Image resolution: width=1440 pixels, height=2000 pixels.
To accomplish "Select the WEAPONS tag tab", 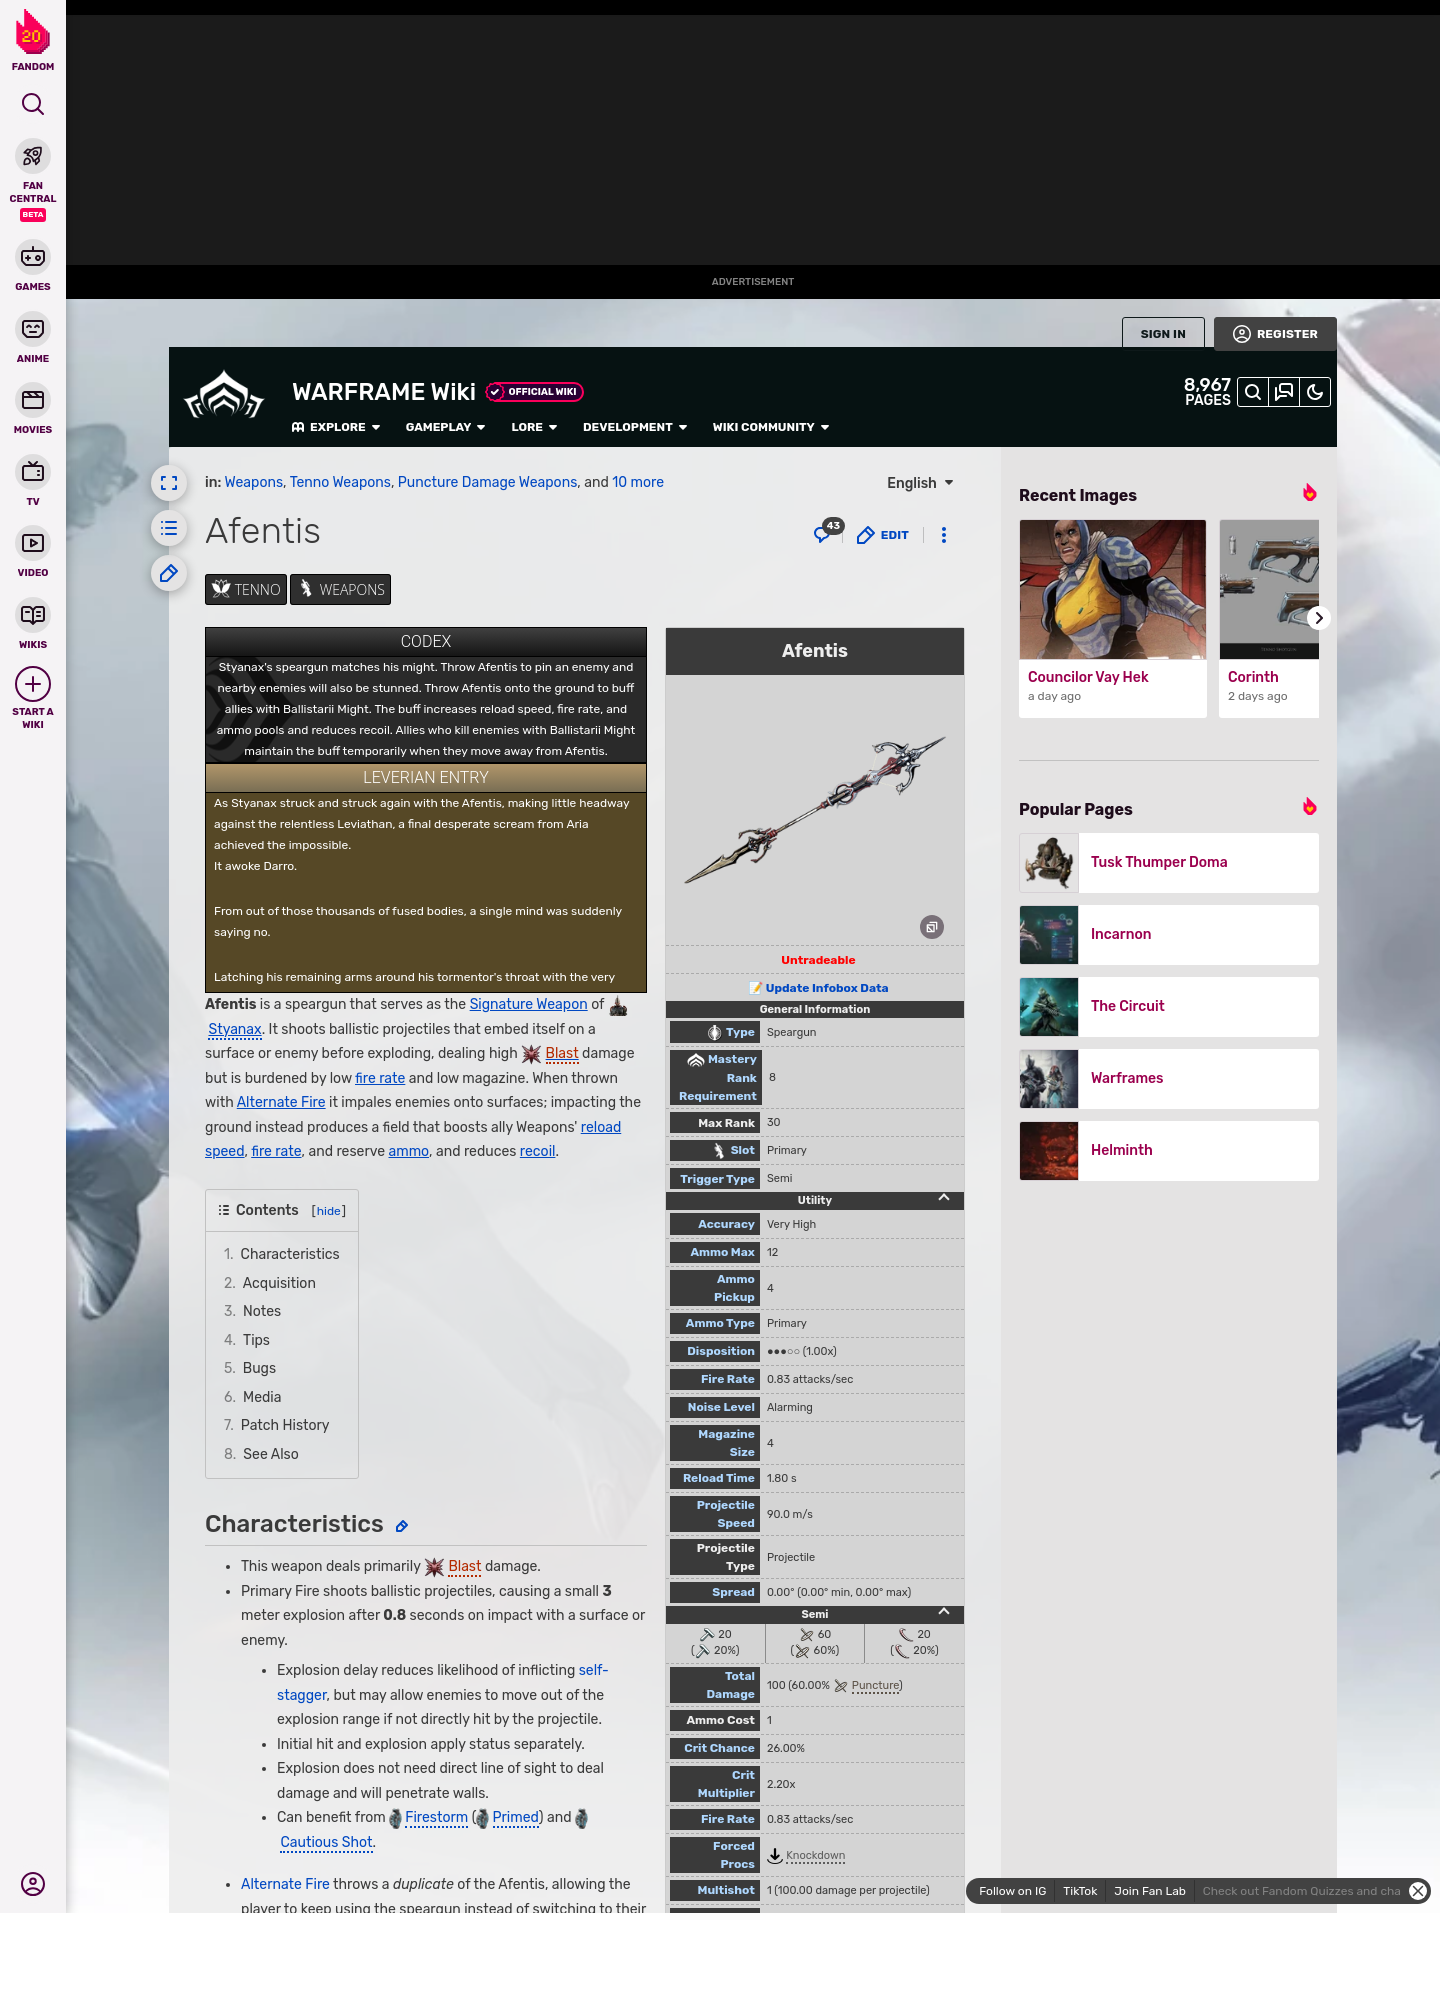I will click(x=340, y=589).
